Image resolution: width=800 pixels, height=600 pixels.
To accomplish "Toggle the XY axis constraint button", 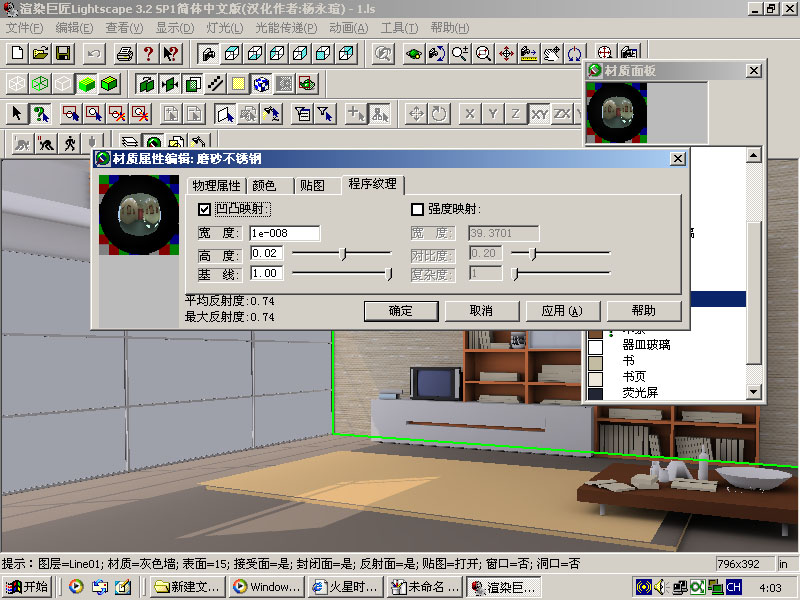I will pyautogui.click(x=540, y=114).
